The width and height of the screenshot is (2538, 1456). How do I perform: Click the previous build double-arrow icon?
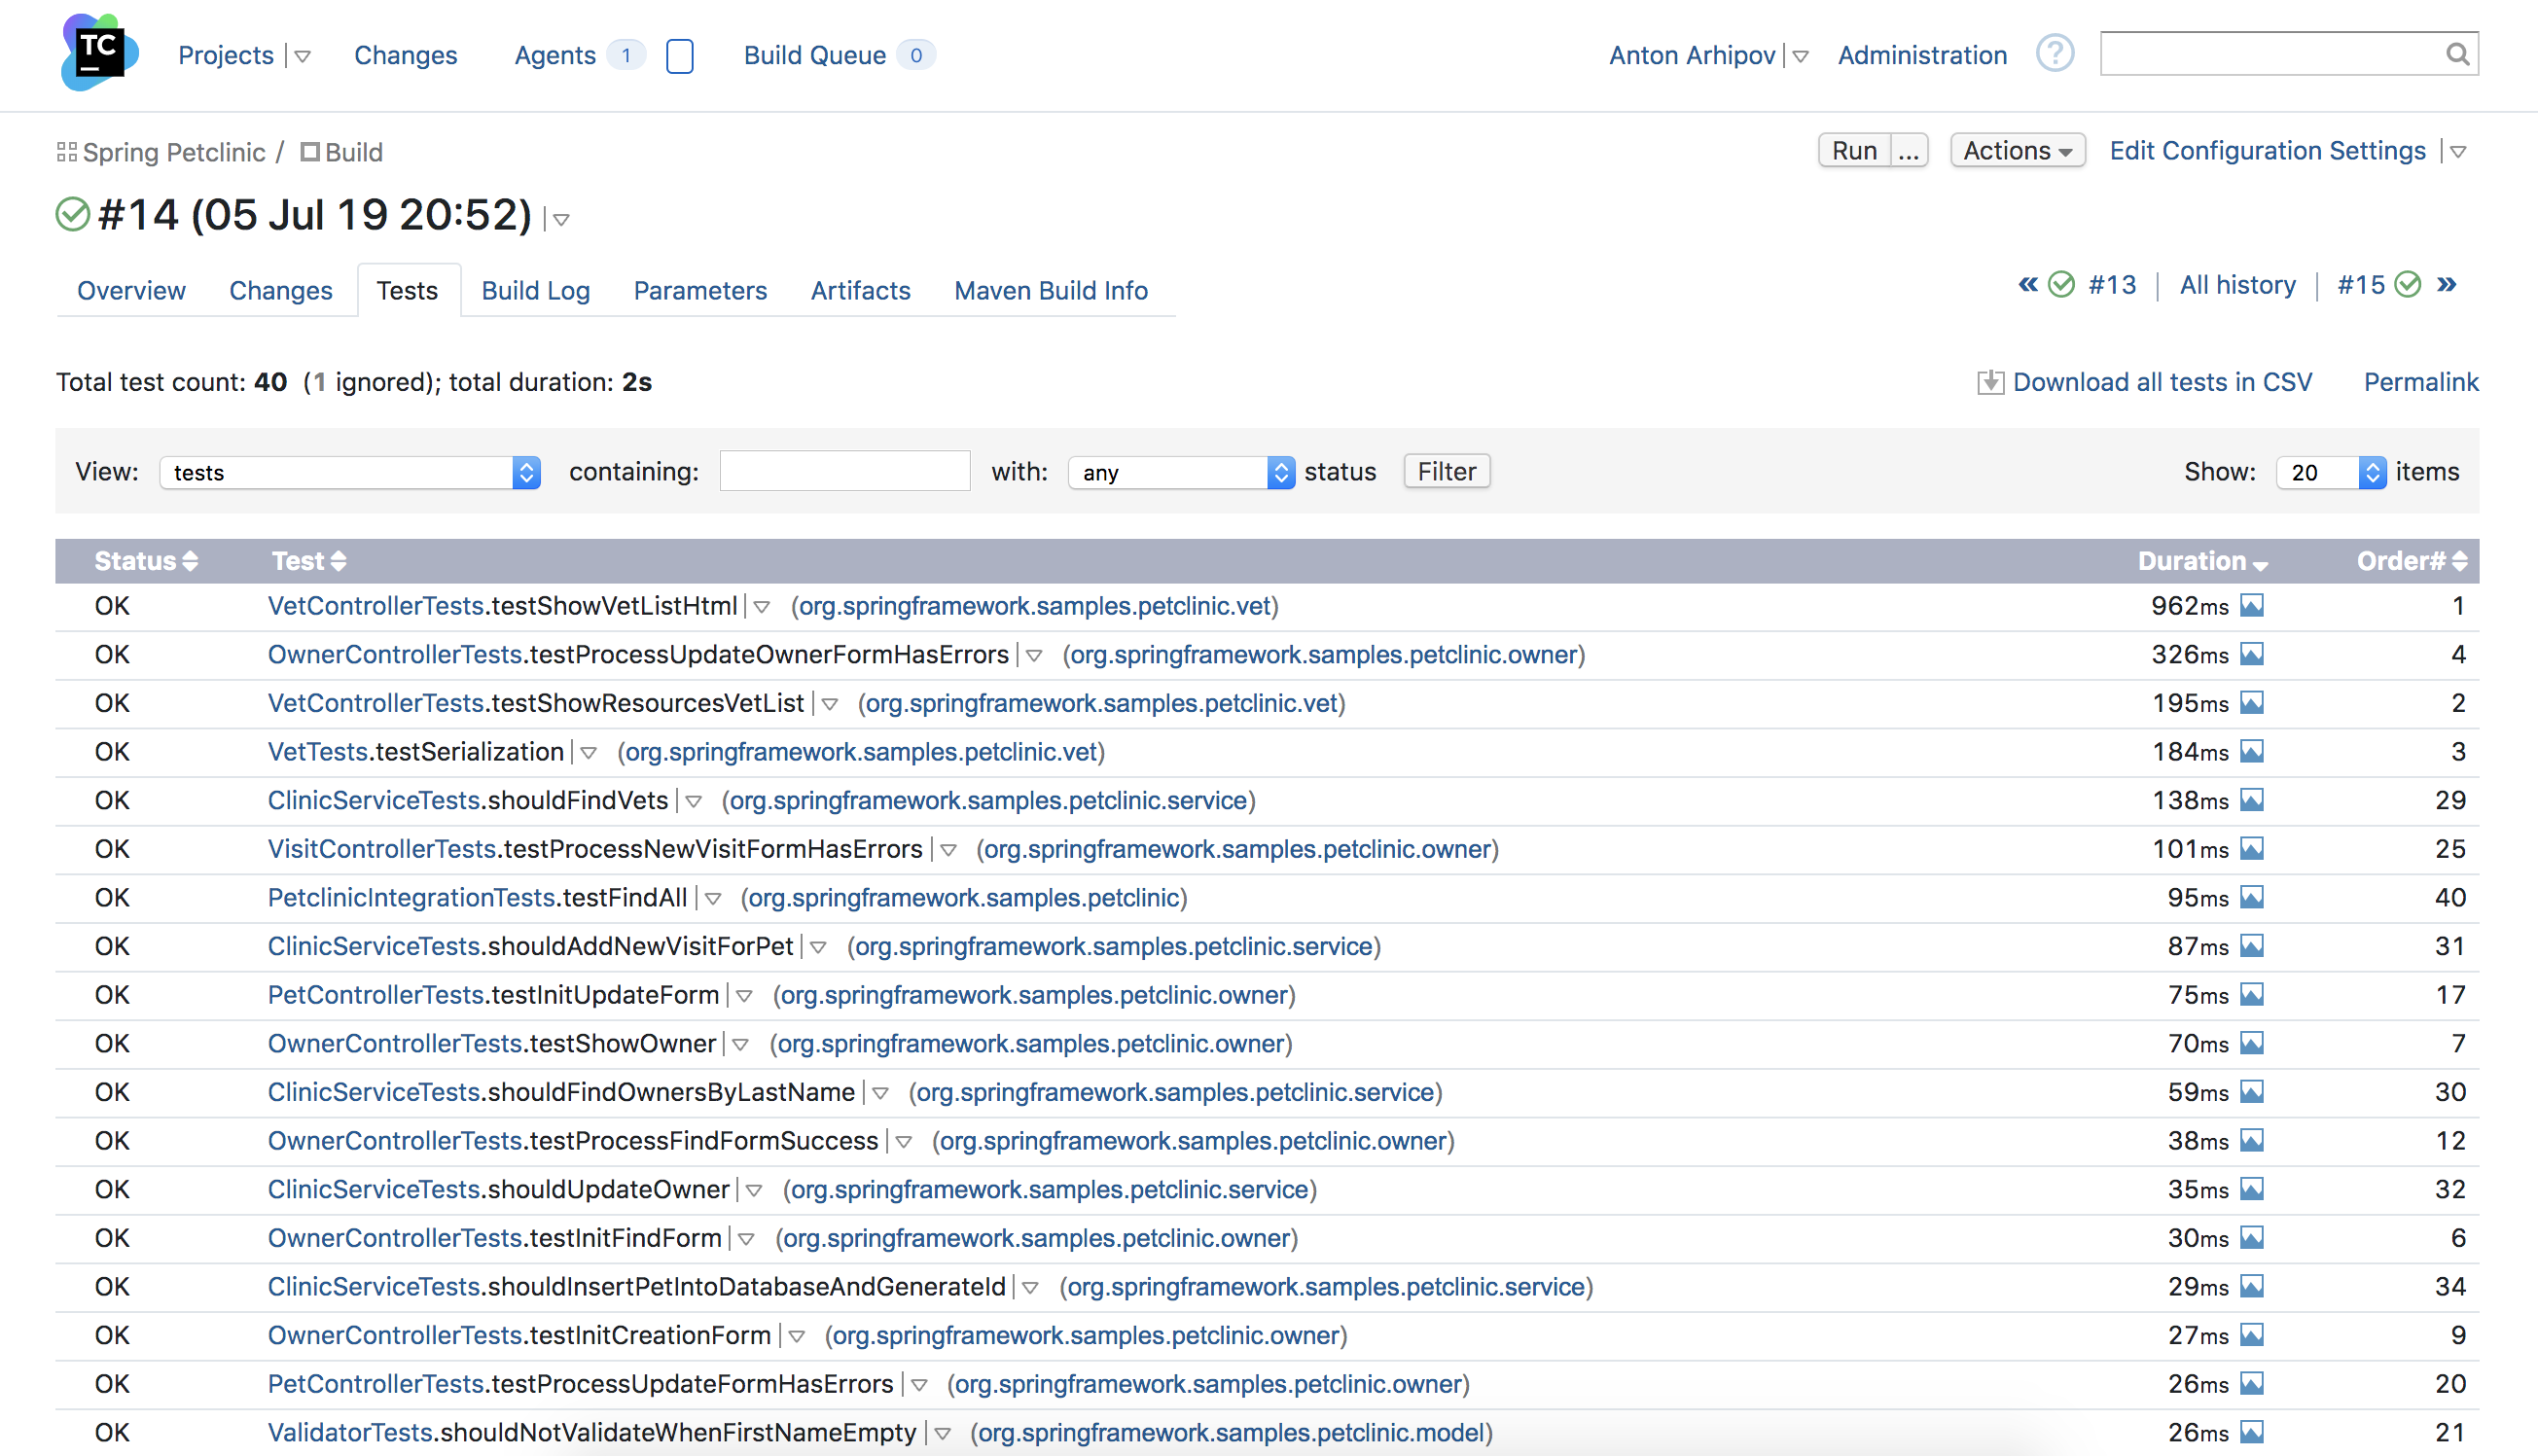pyautogui.click(x=2027, y=285)
